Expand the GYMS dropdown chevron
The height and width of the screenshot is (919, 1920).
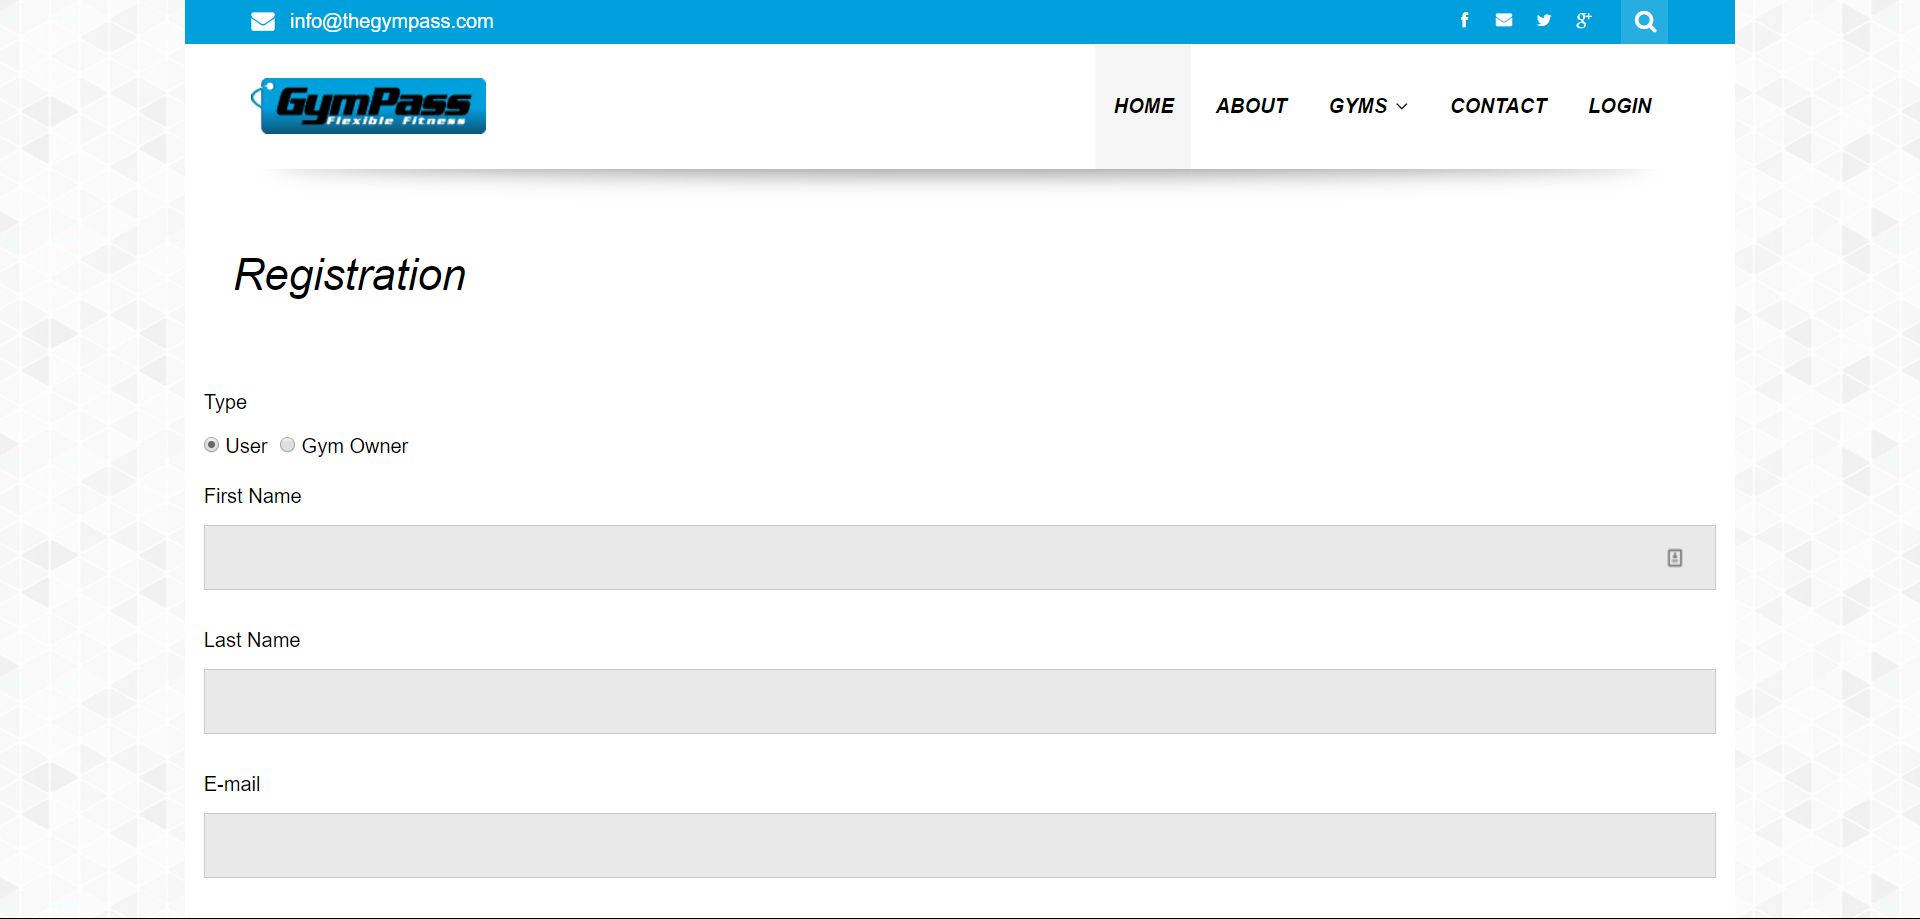pyautogui.click(x=1402, y=106)
